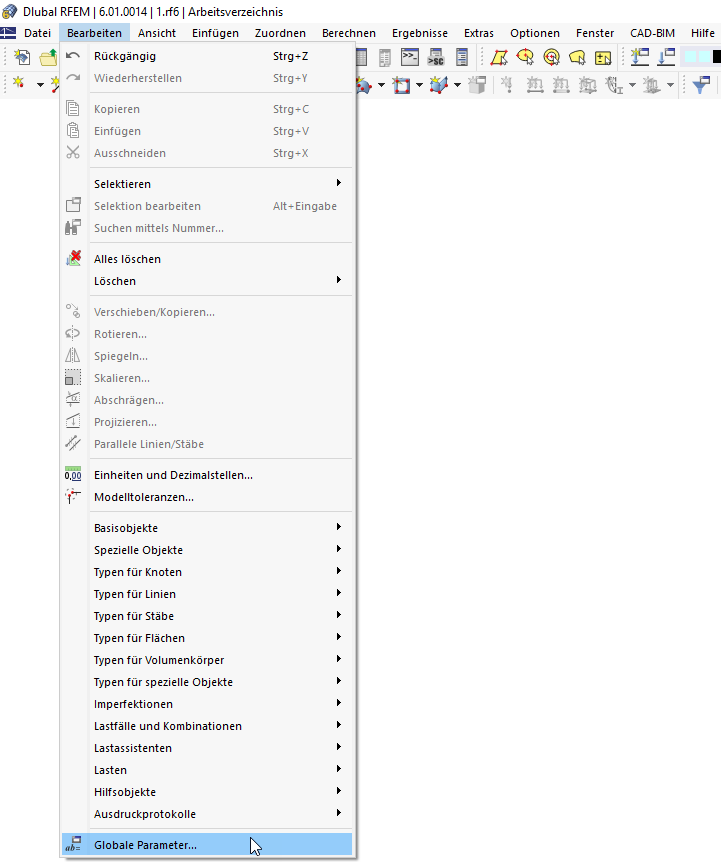Click the ellipse selection tool icon
The image size is (721, 862).
pos(525,57)
